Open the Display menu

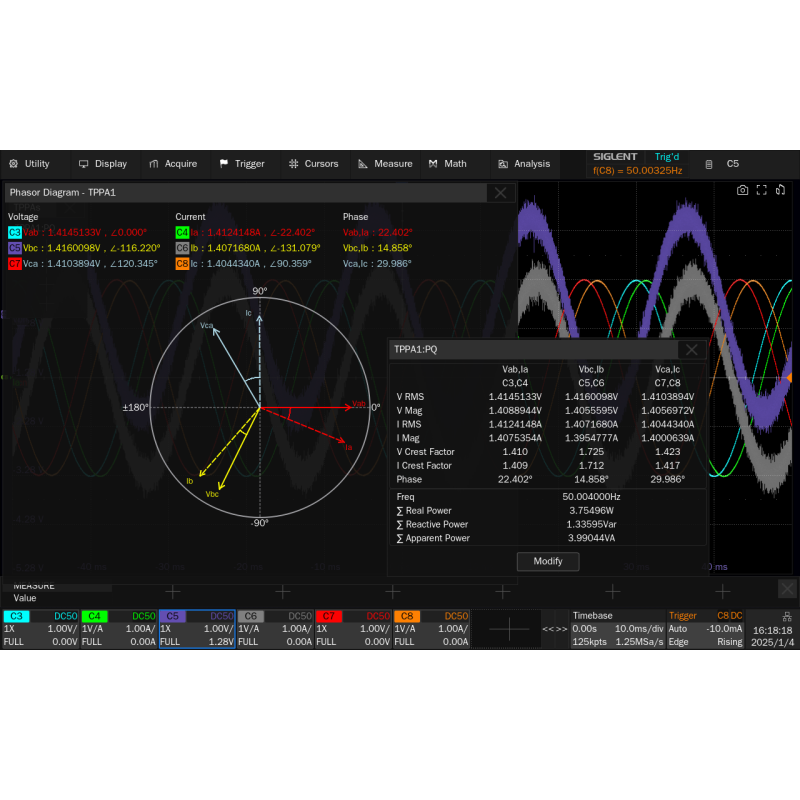(102, 164)
